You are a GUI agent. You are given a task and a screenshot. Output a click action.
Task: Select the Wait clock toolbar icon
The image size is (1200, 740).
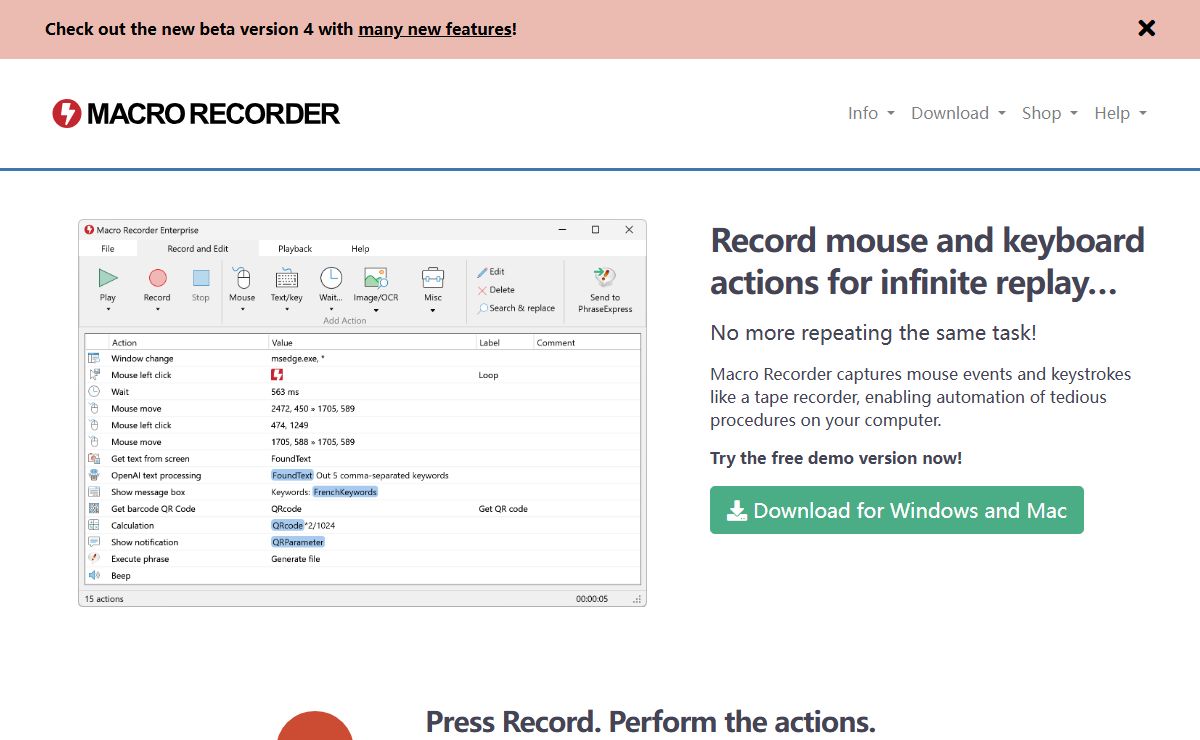[x=331, y=278]
